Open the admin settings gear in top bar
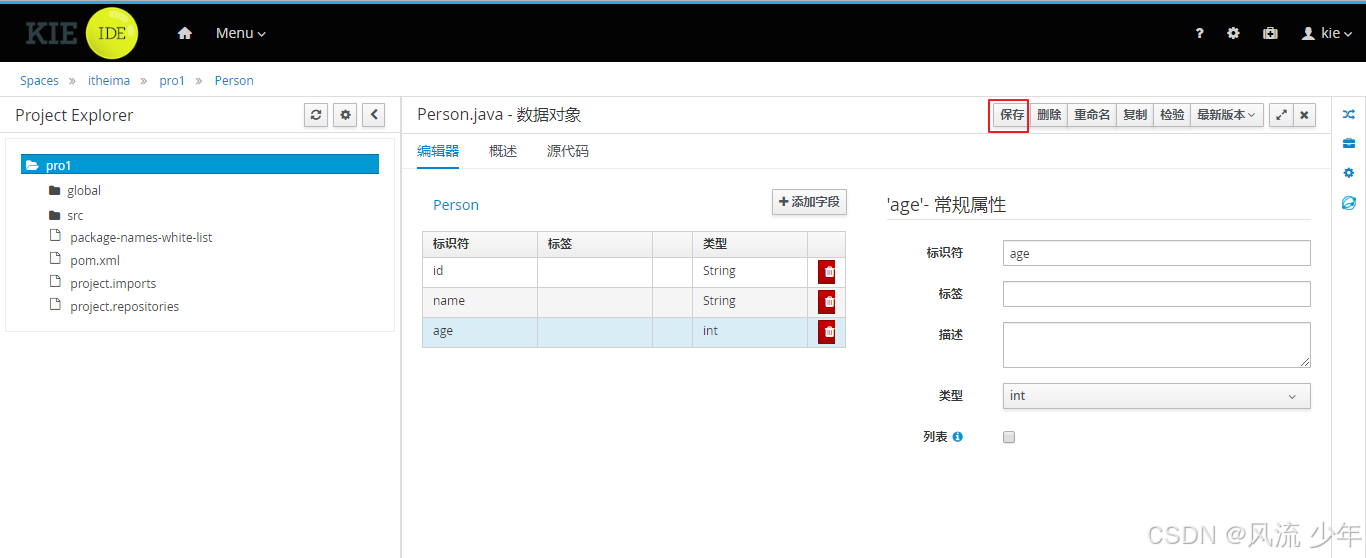1366x558 pixels. pyautogui.click(x=1233, y=33)
